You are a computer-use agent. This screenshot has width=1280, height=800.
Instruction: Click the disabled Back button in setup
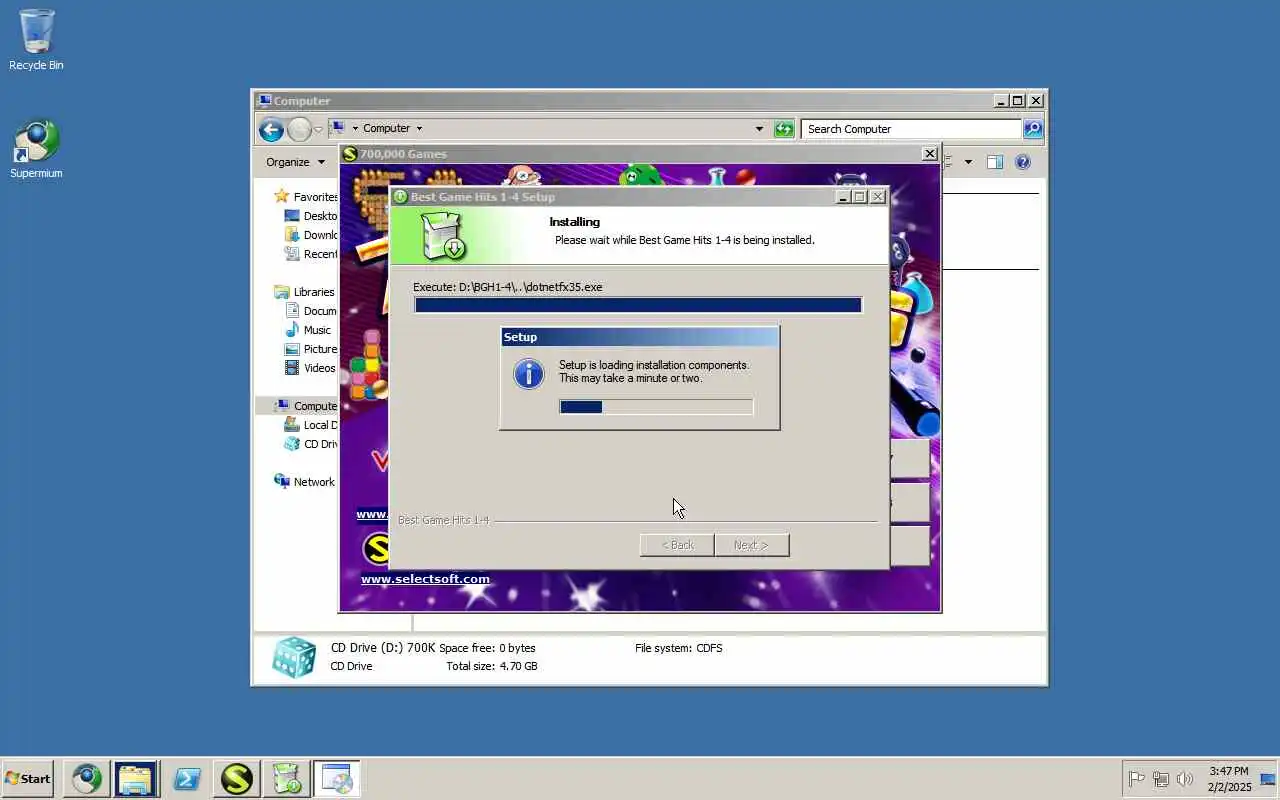677,545
